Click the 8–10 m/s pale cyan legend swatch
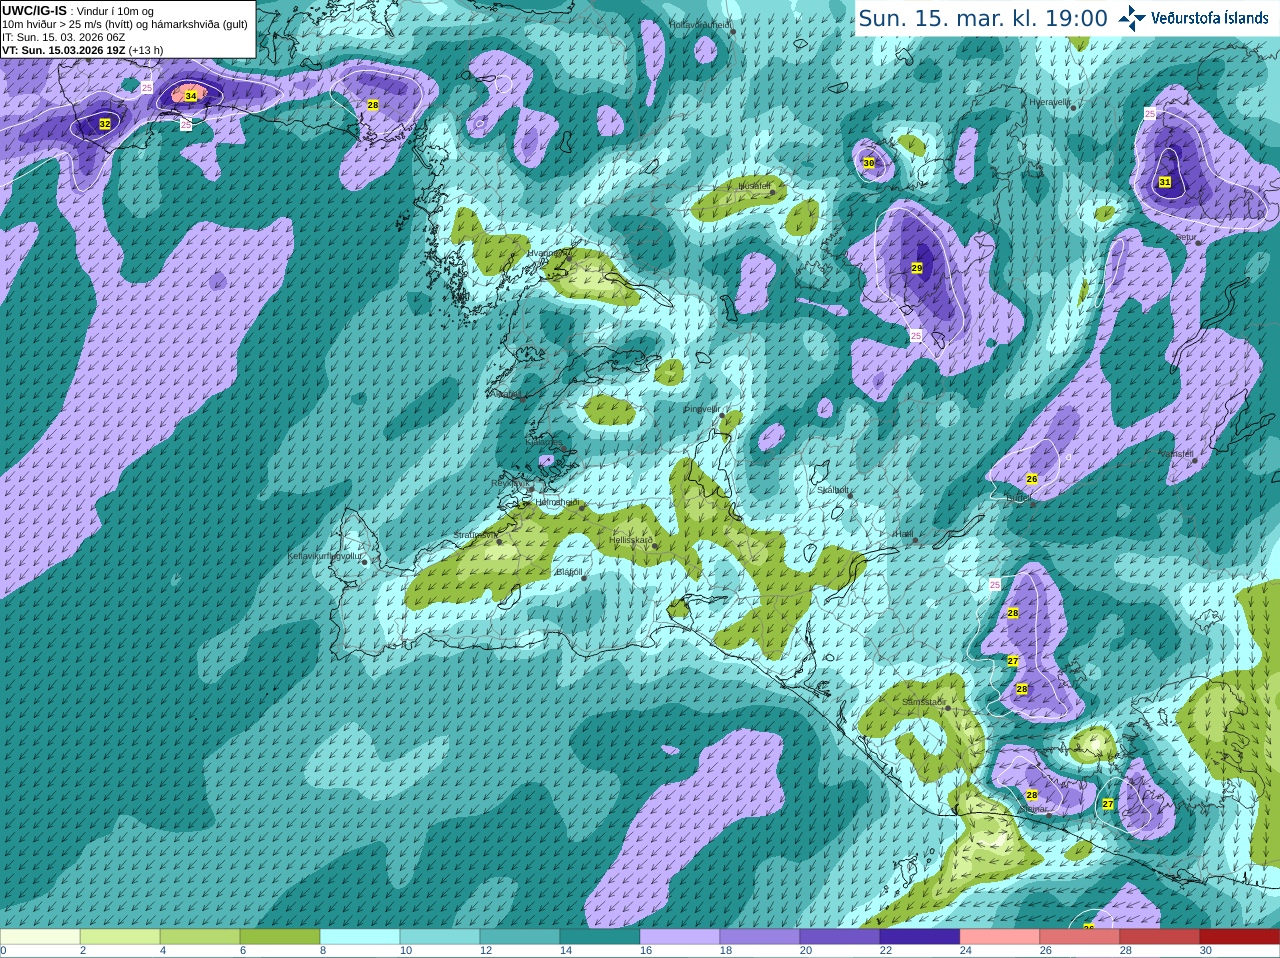 point(360,937)
